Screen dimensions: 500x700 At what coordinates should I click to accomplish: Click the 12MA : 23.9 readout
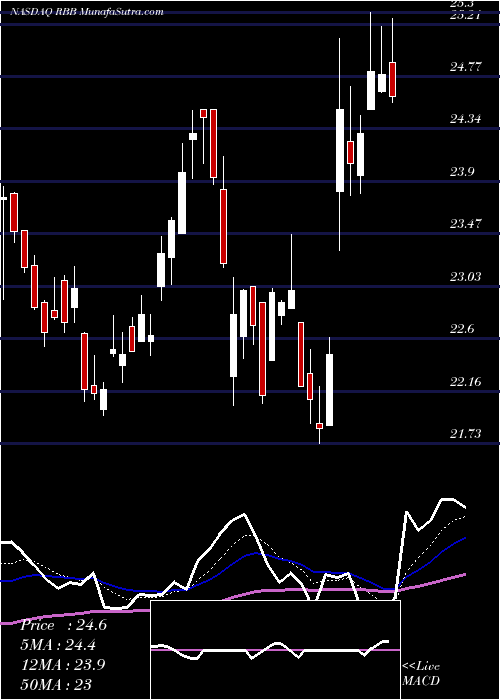click(62, 665)
